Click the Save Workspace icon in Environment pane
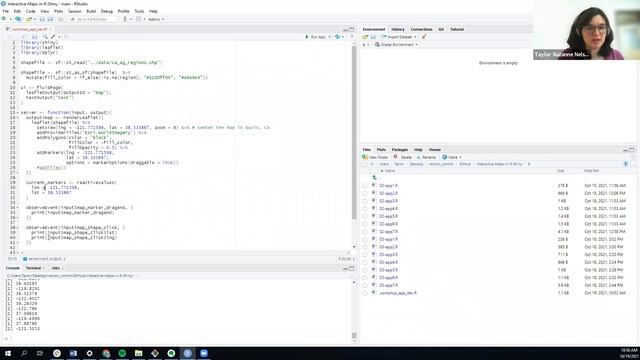 (x=373, y=37)
